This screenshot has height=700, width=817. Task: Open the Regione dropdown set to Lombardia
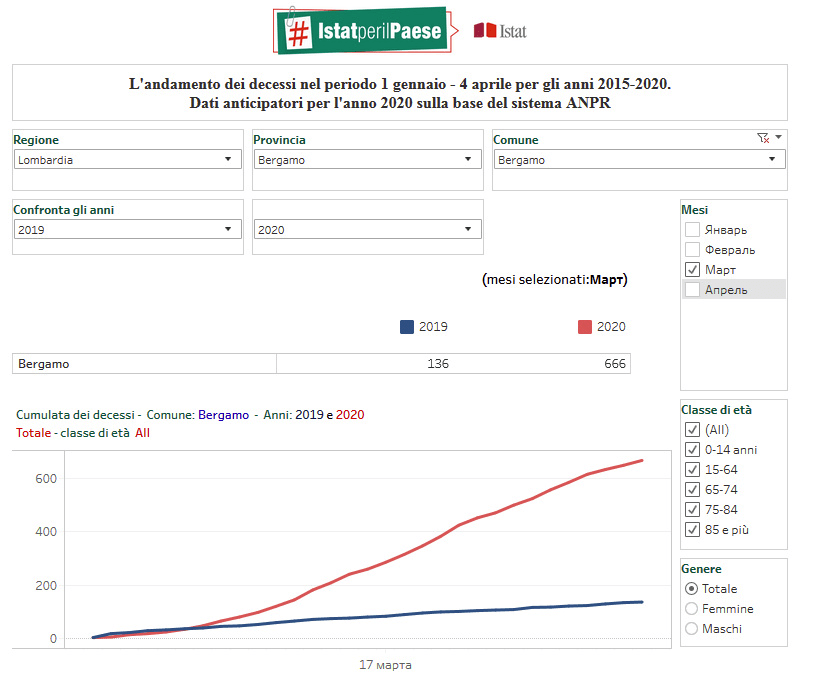pyautogui.click(x=128, y=160)
